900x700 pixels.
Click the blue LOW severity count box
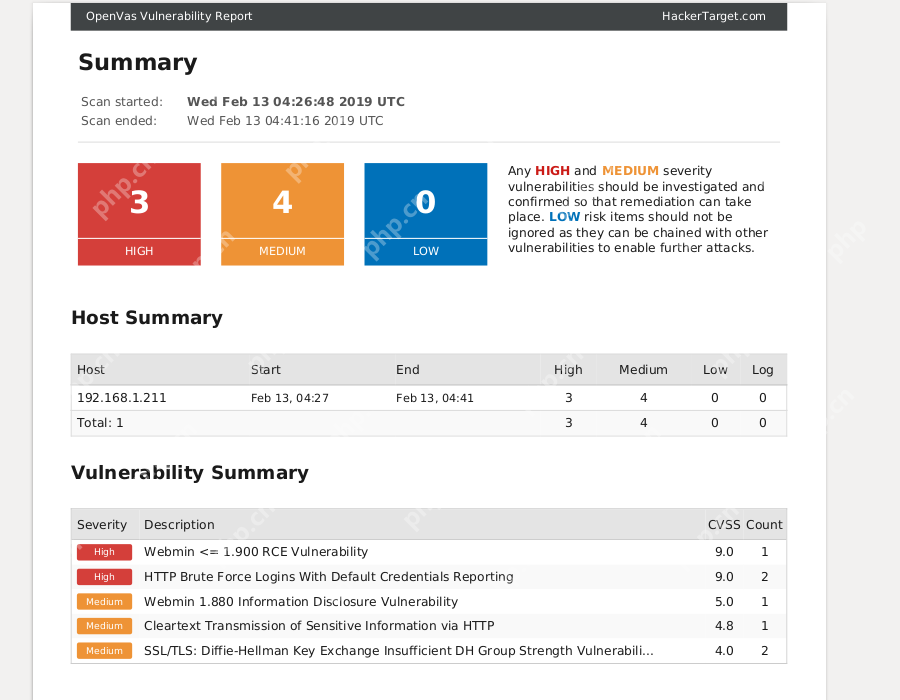(x=425, y=213)
